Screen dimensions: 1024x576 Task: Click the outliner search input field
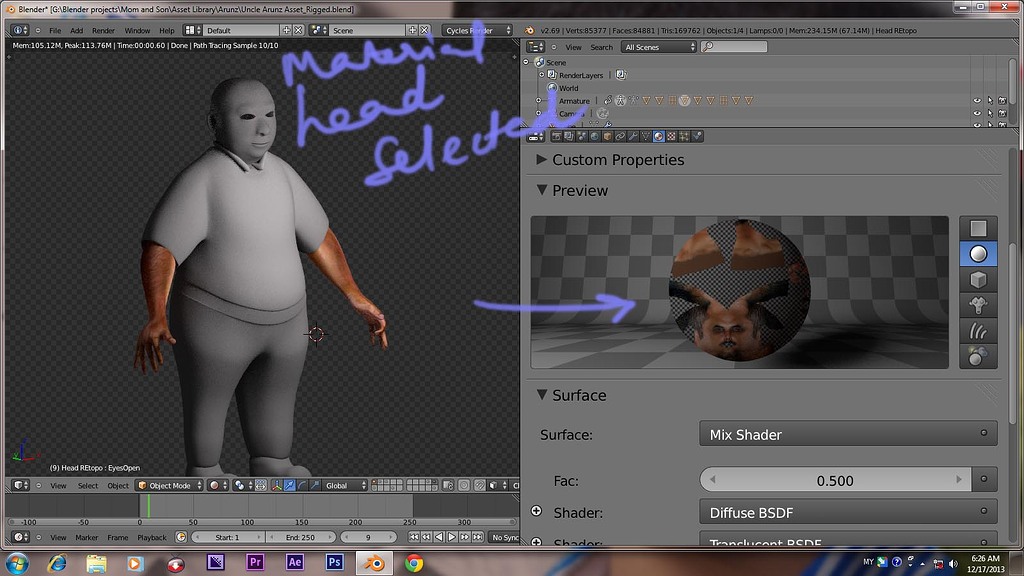[733, 47]
